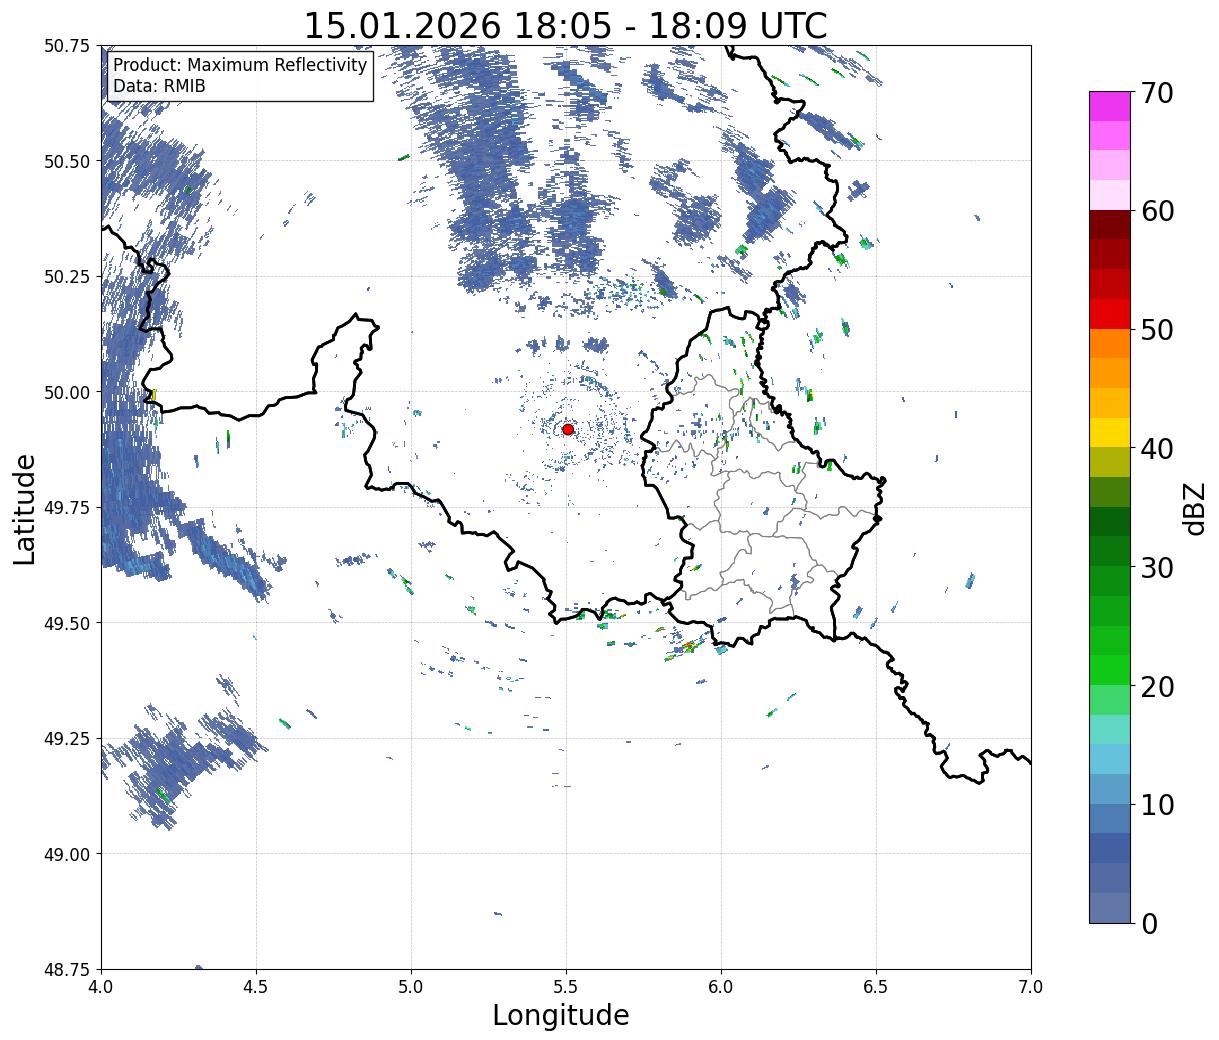Pick the dark maroon colorbar segment below 60
Viewport: 1219px width, 1040px height.
click(x=1110, y=225)
